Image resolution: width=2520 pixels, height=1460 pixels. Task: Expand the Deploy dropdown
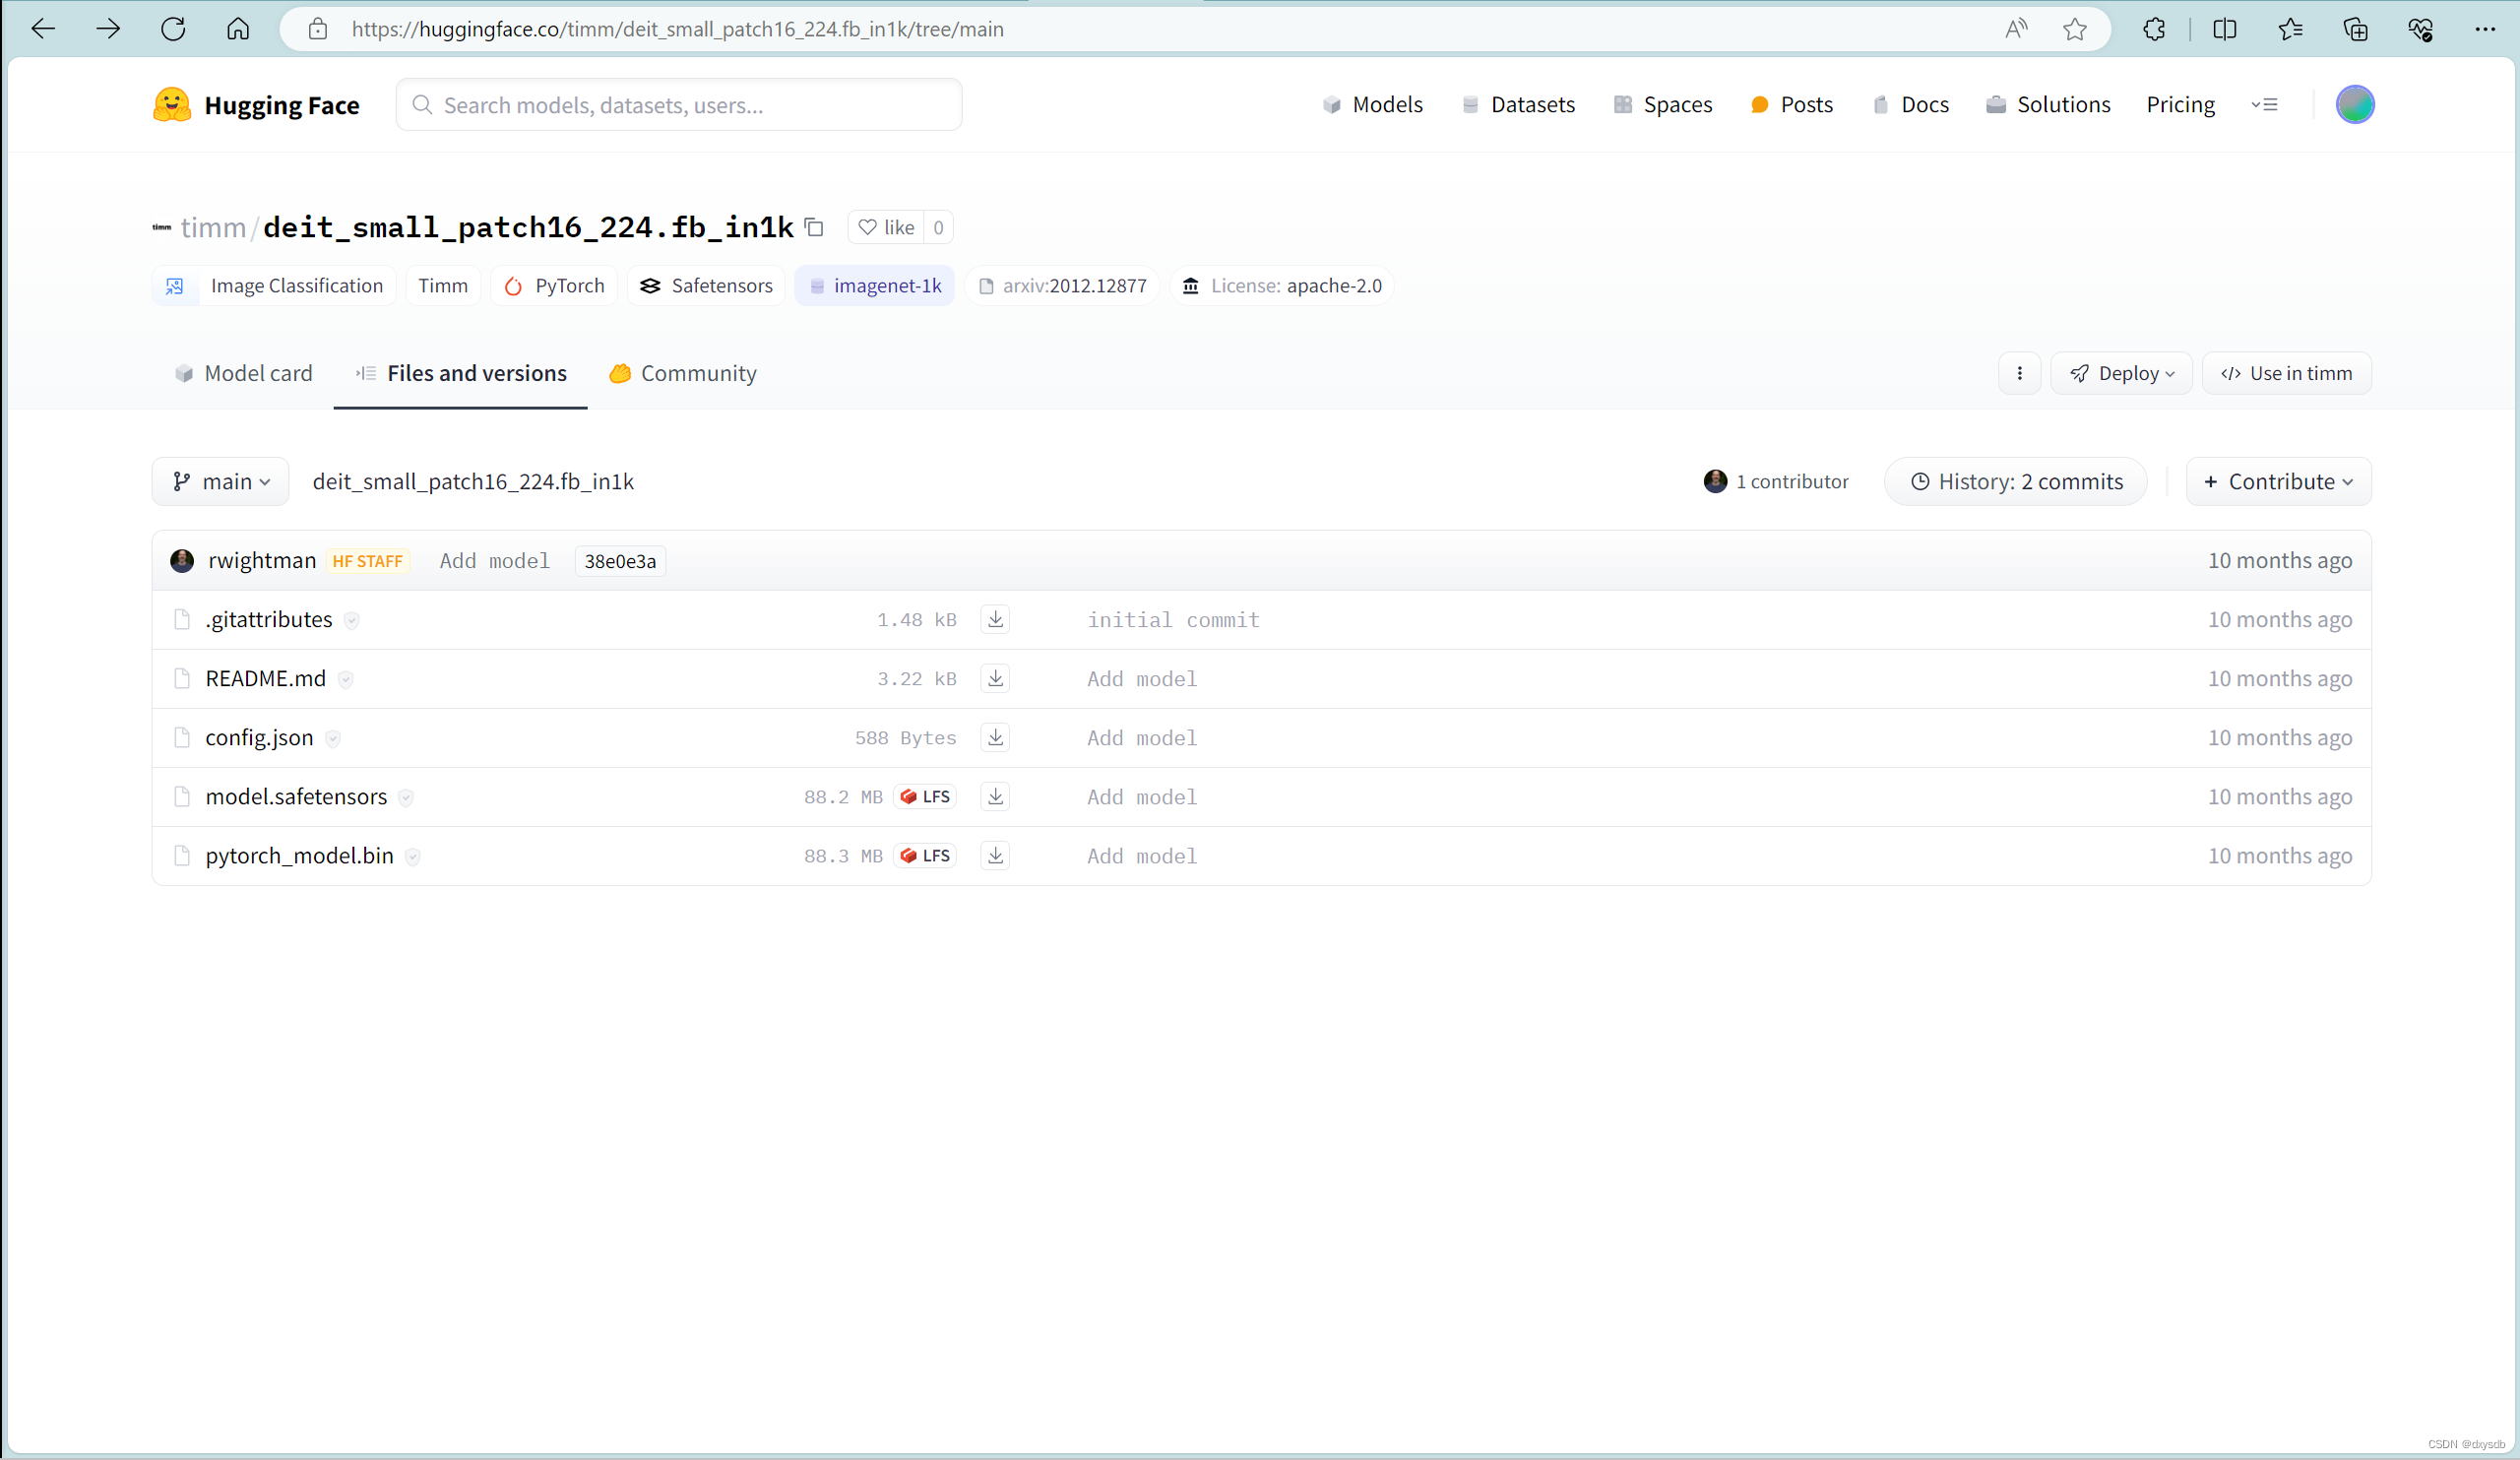click(2121, 373)
